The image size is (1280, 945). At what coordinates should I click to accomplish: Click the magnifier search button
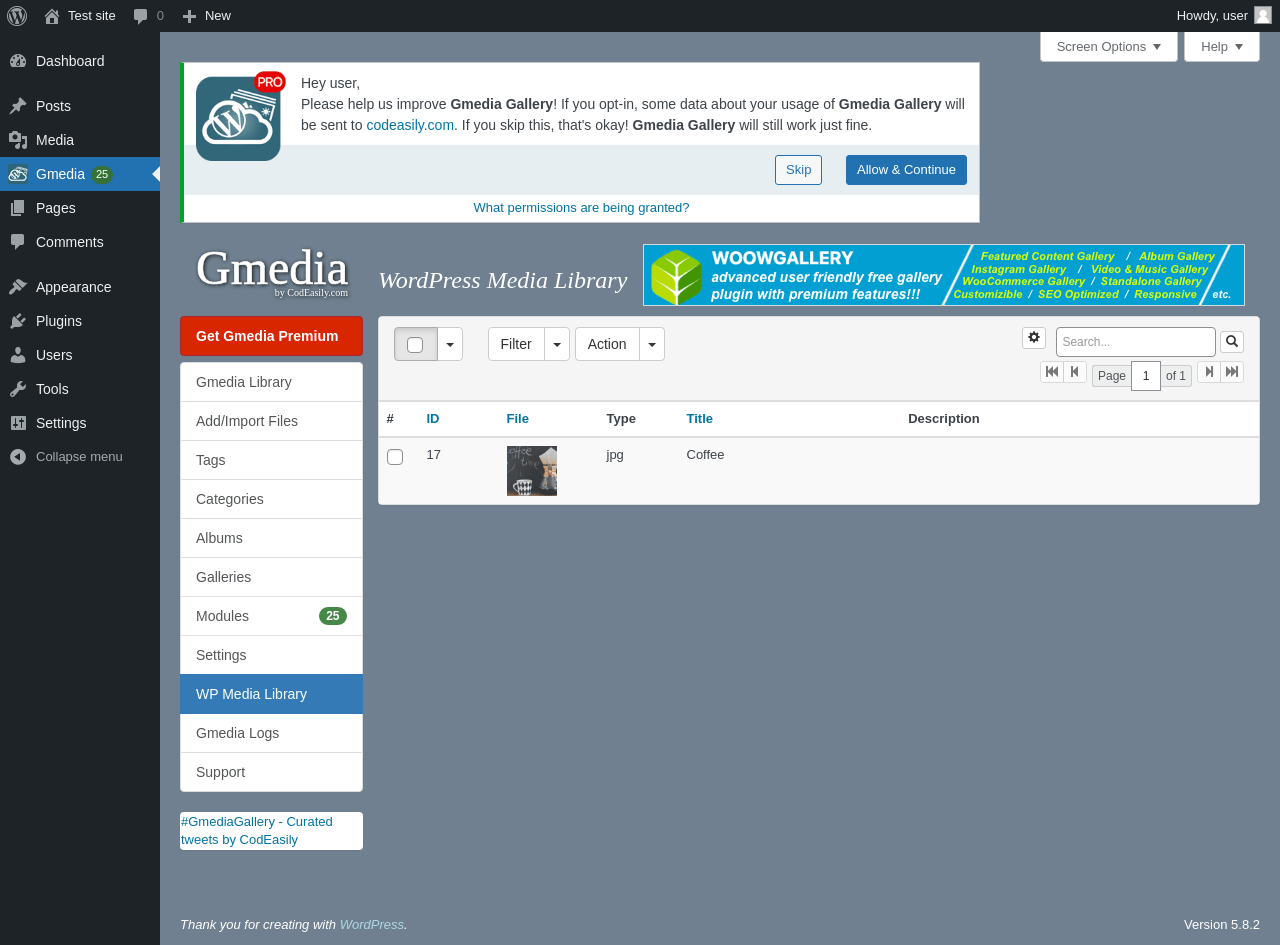click(1232, 342)
